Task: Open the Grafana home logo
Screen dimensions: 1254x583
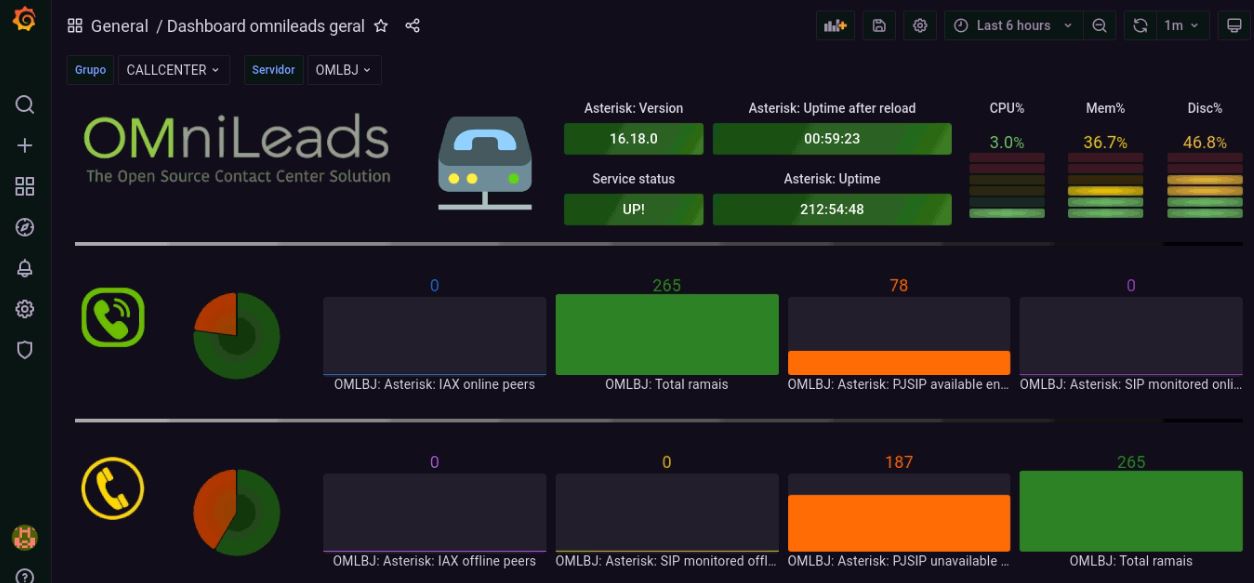Action: pyautogui.click(x=24, y=19)
